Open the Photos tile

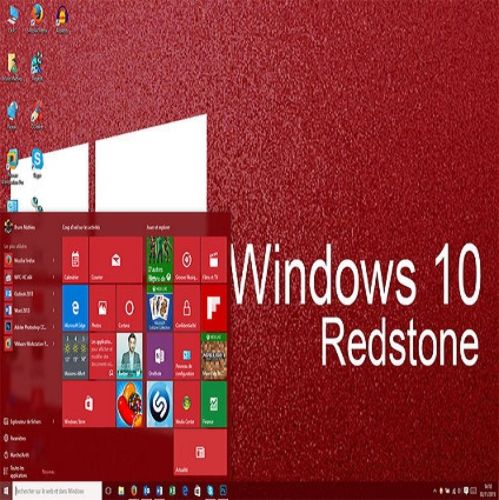102,308
